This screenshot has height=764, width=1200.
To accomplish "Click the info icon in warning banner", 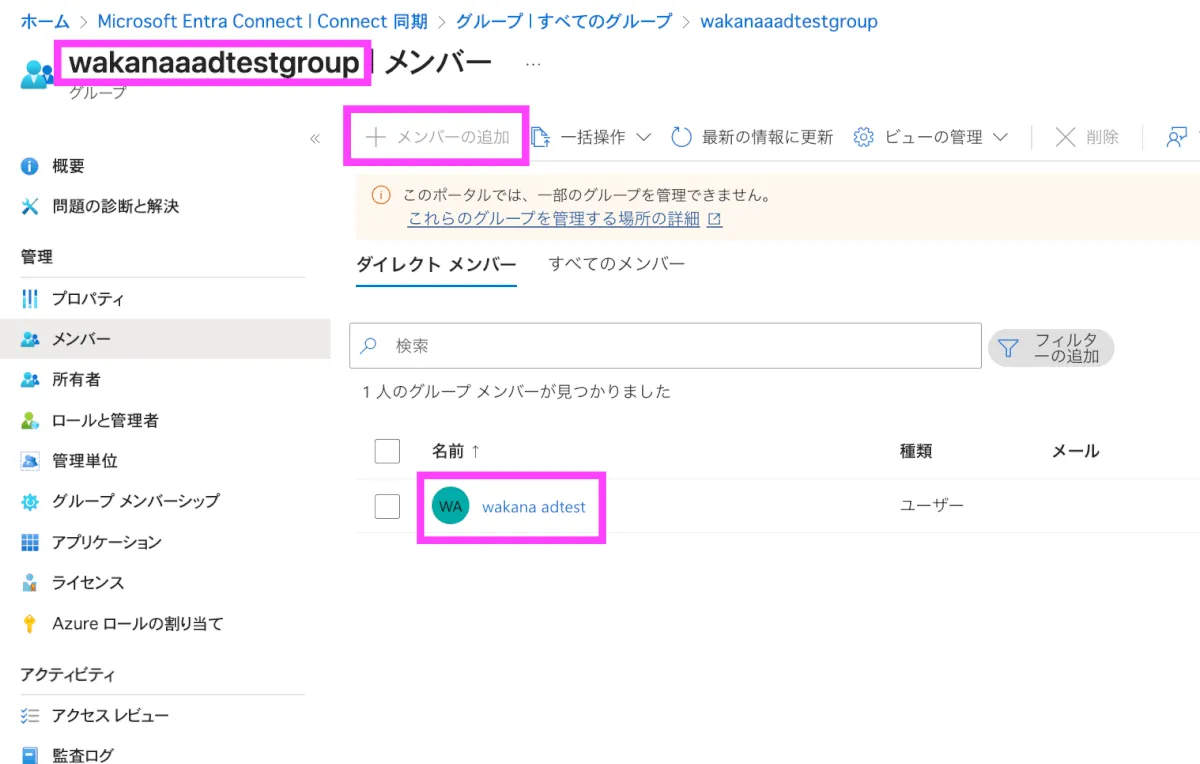I will (x=382, y=196).
